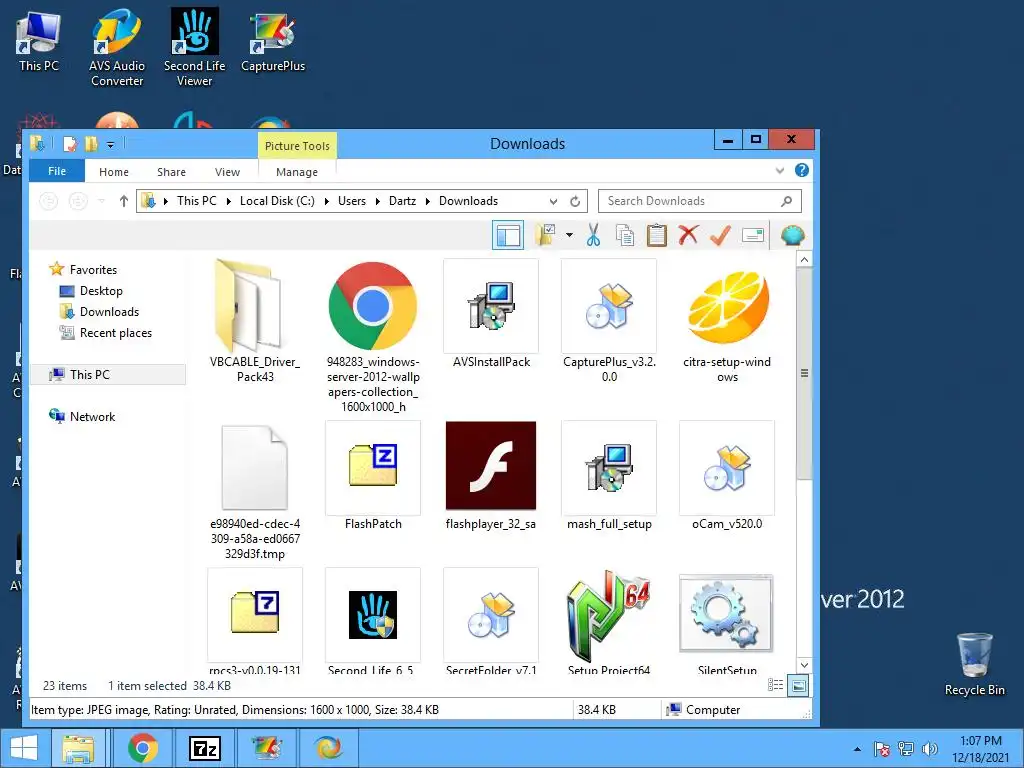Click the red X Delete icon
Image resolution: width=1024 pixels, height=768 pixels.
(688, 235)
